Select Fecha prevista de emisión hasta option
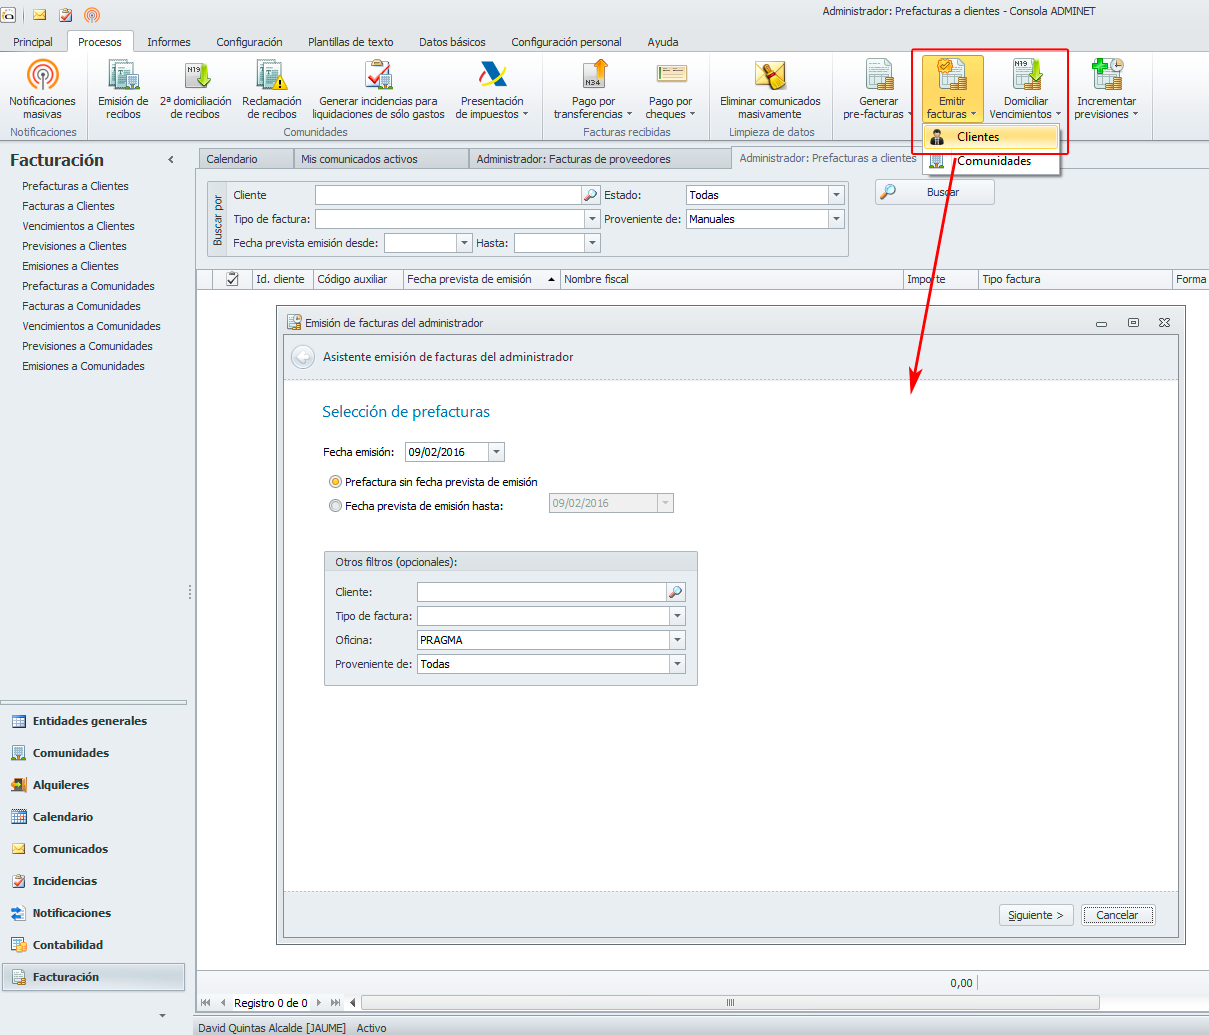 (x=335, y=506)
